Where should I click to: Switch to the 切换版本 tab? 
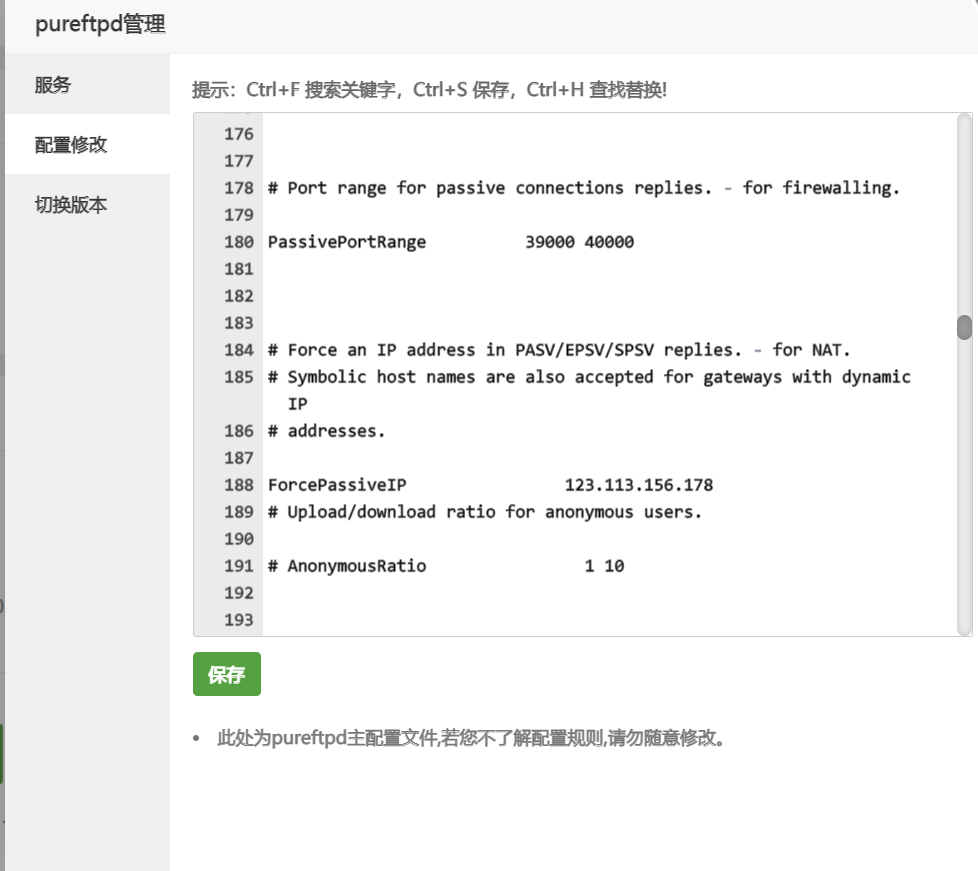click(87, 204)
